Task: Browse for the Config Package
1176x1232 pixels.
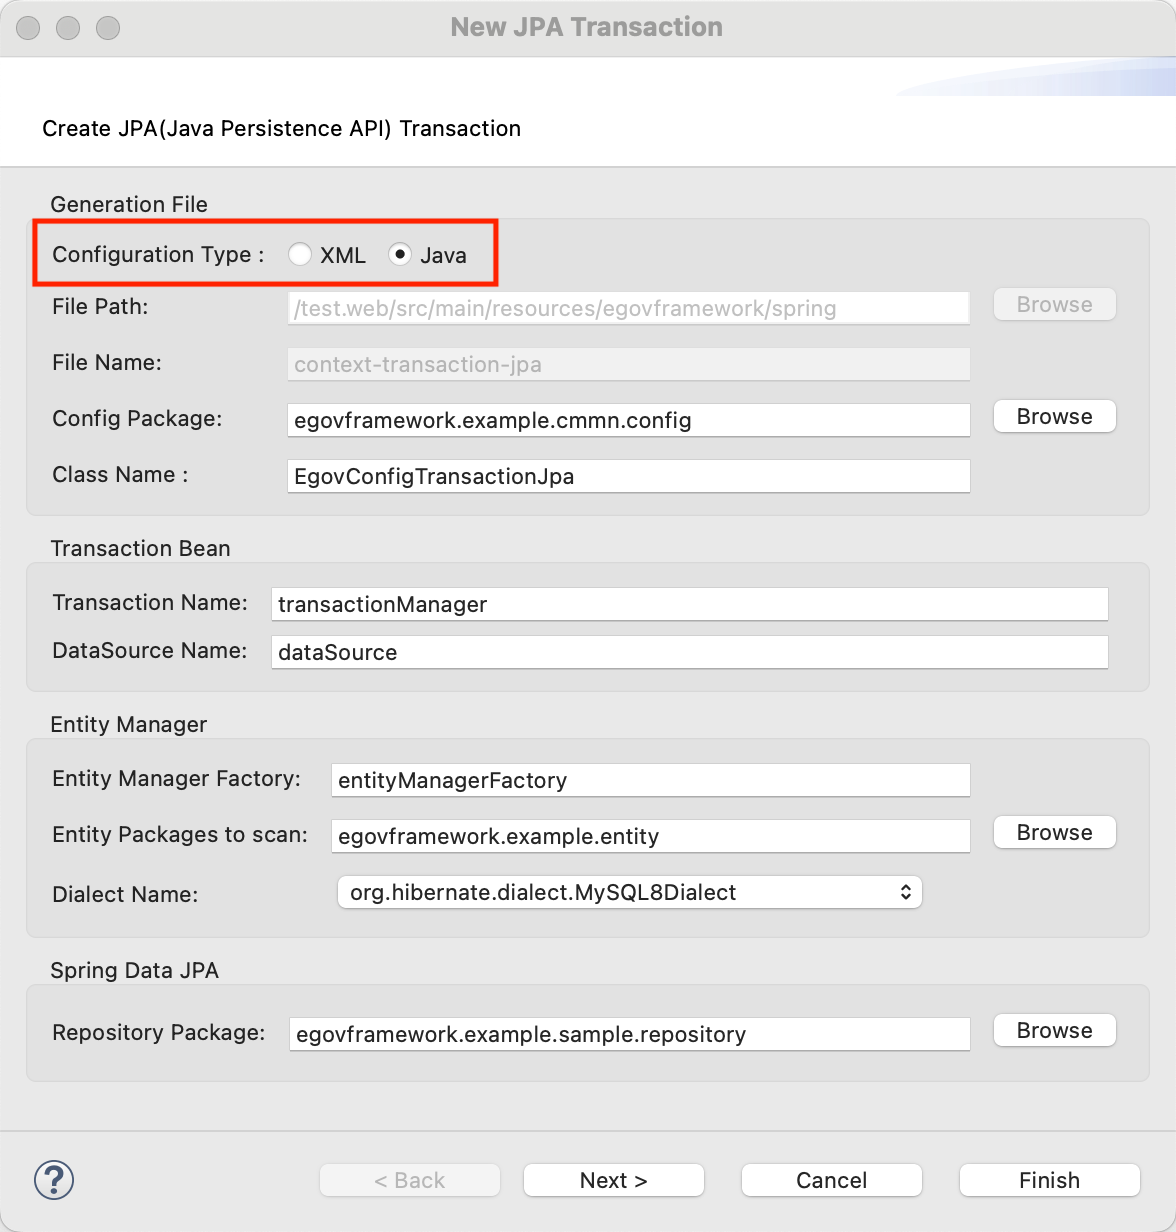Action: tap(1054, 417)
